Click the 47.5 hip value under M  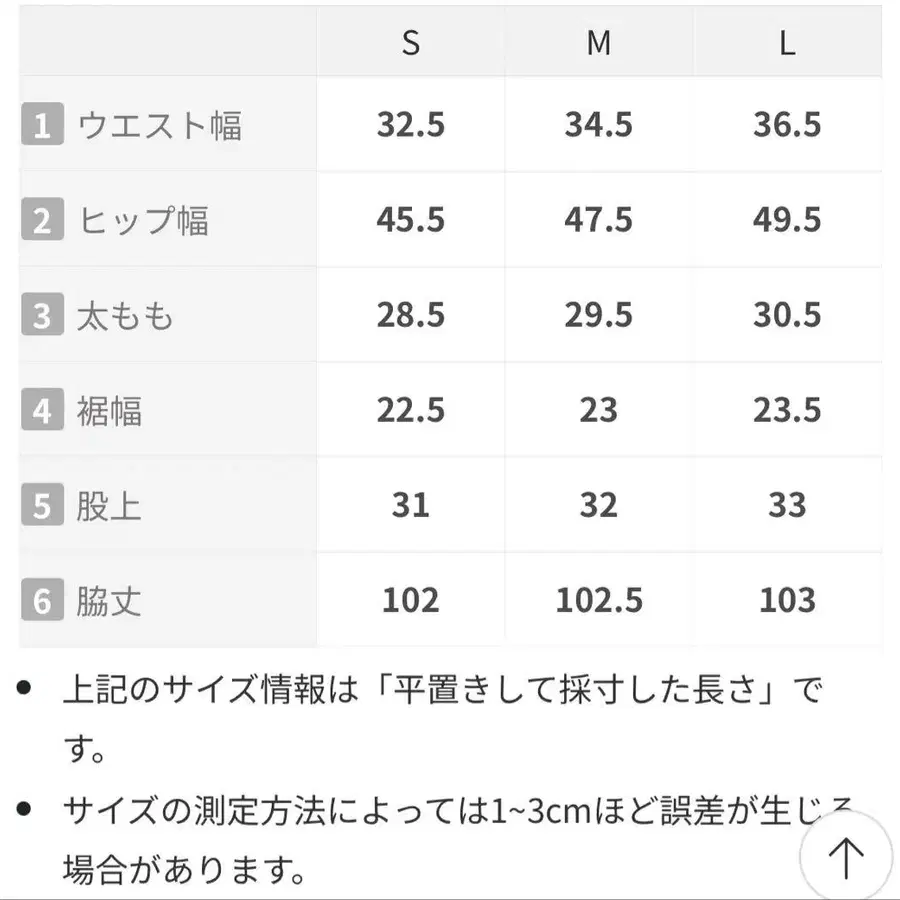pos(598,220)
